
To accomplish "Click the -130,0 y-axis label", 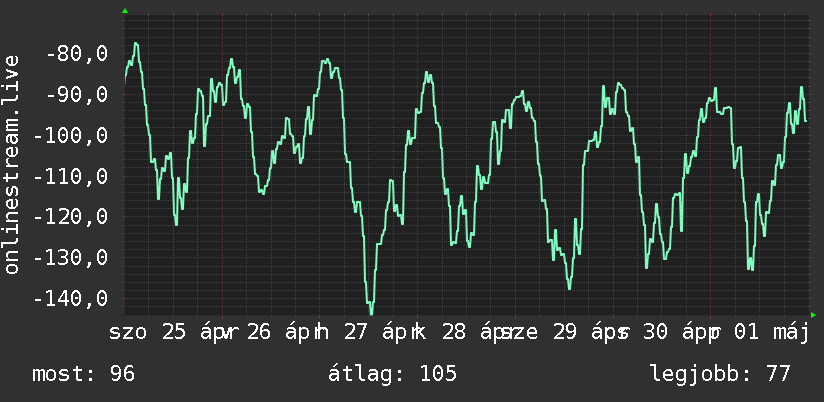I will 71,258.
